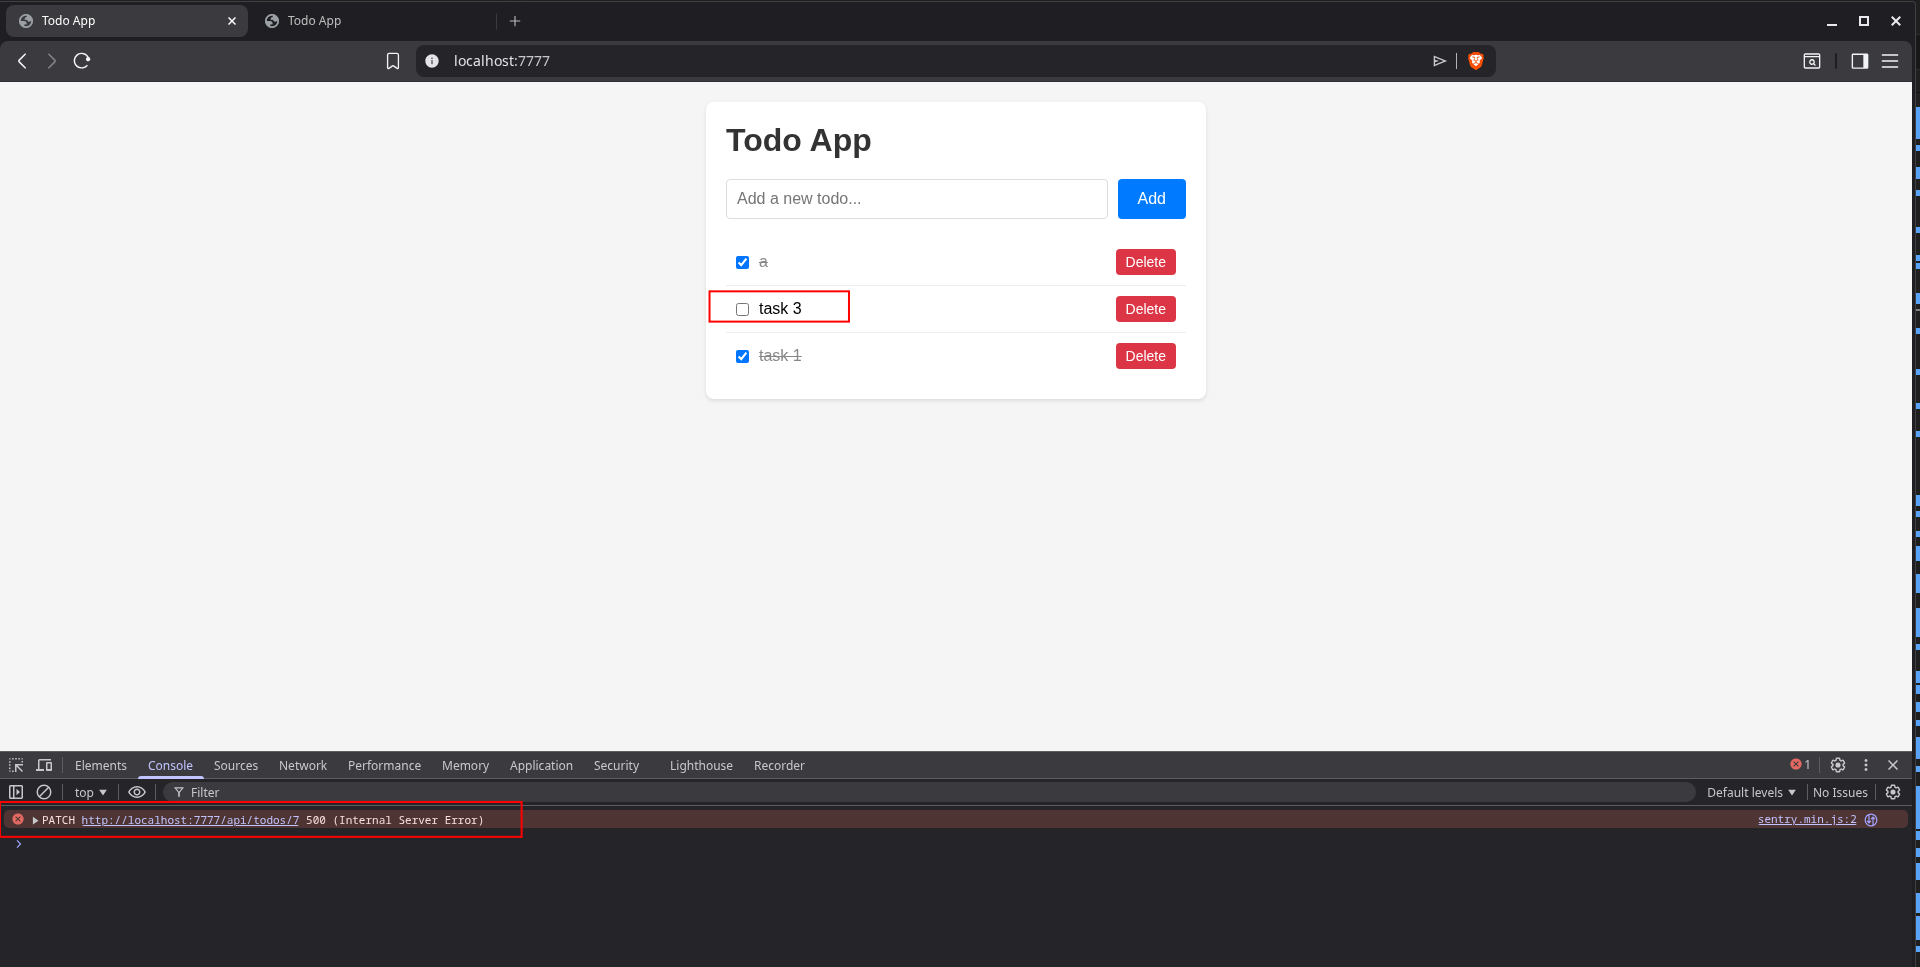Open the 'top' JavaScript context dropdown
The width and height of the screenshot is (1920, 967).
(90, 792)
